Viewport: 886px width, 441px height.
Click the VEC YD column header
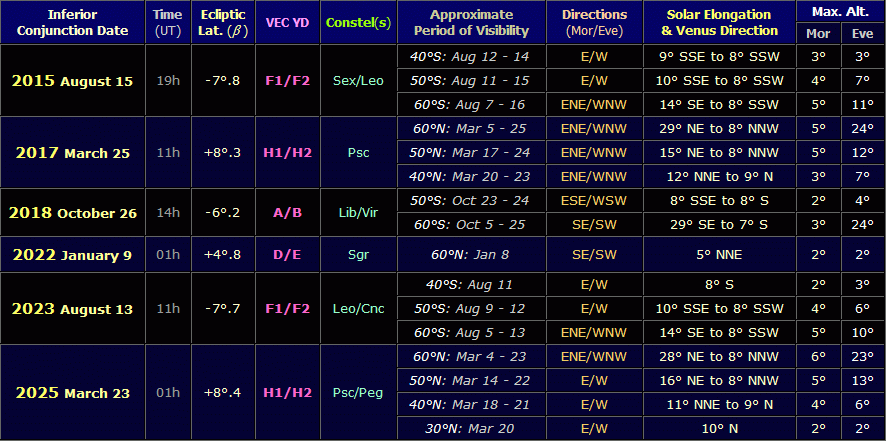click(x=286, y=22)
